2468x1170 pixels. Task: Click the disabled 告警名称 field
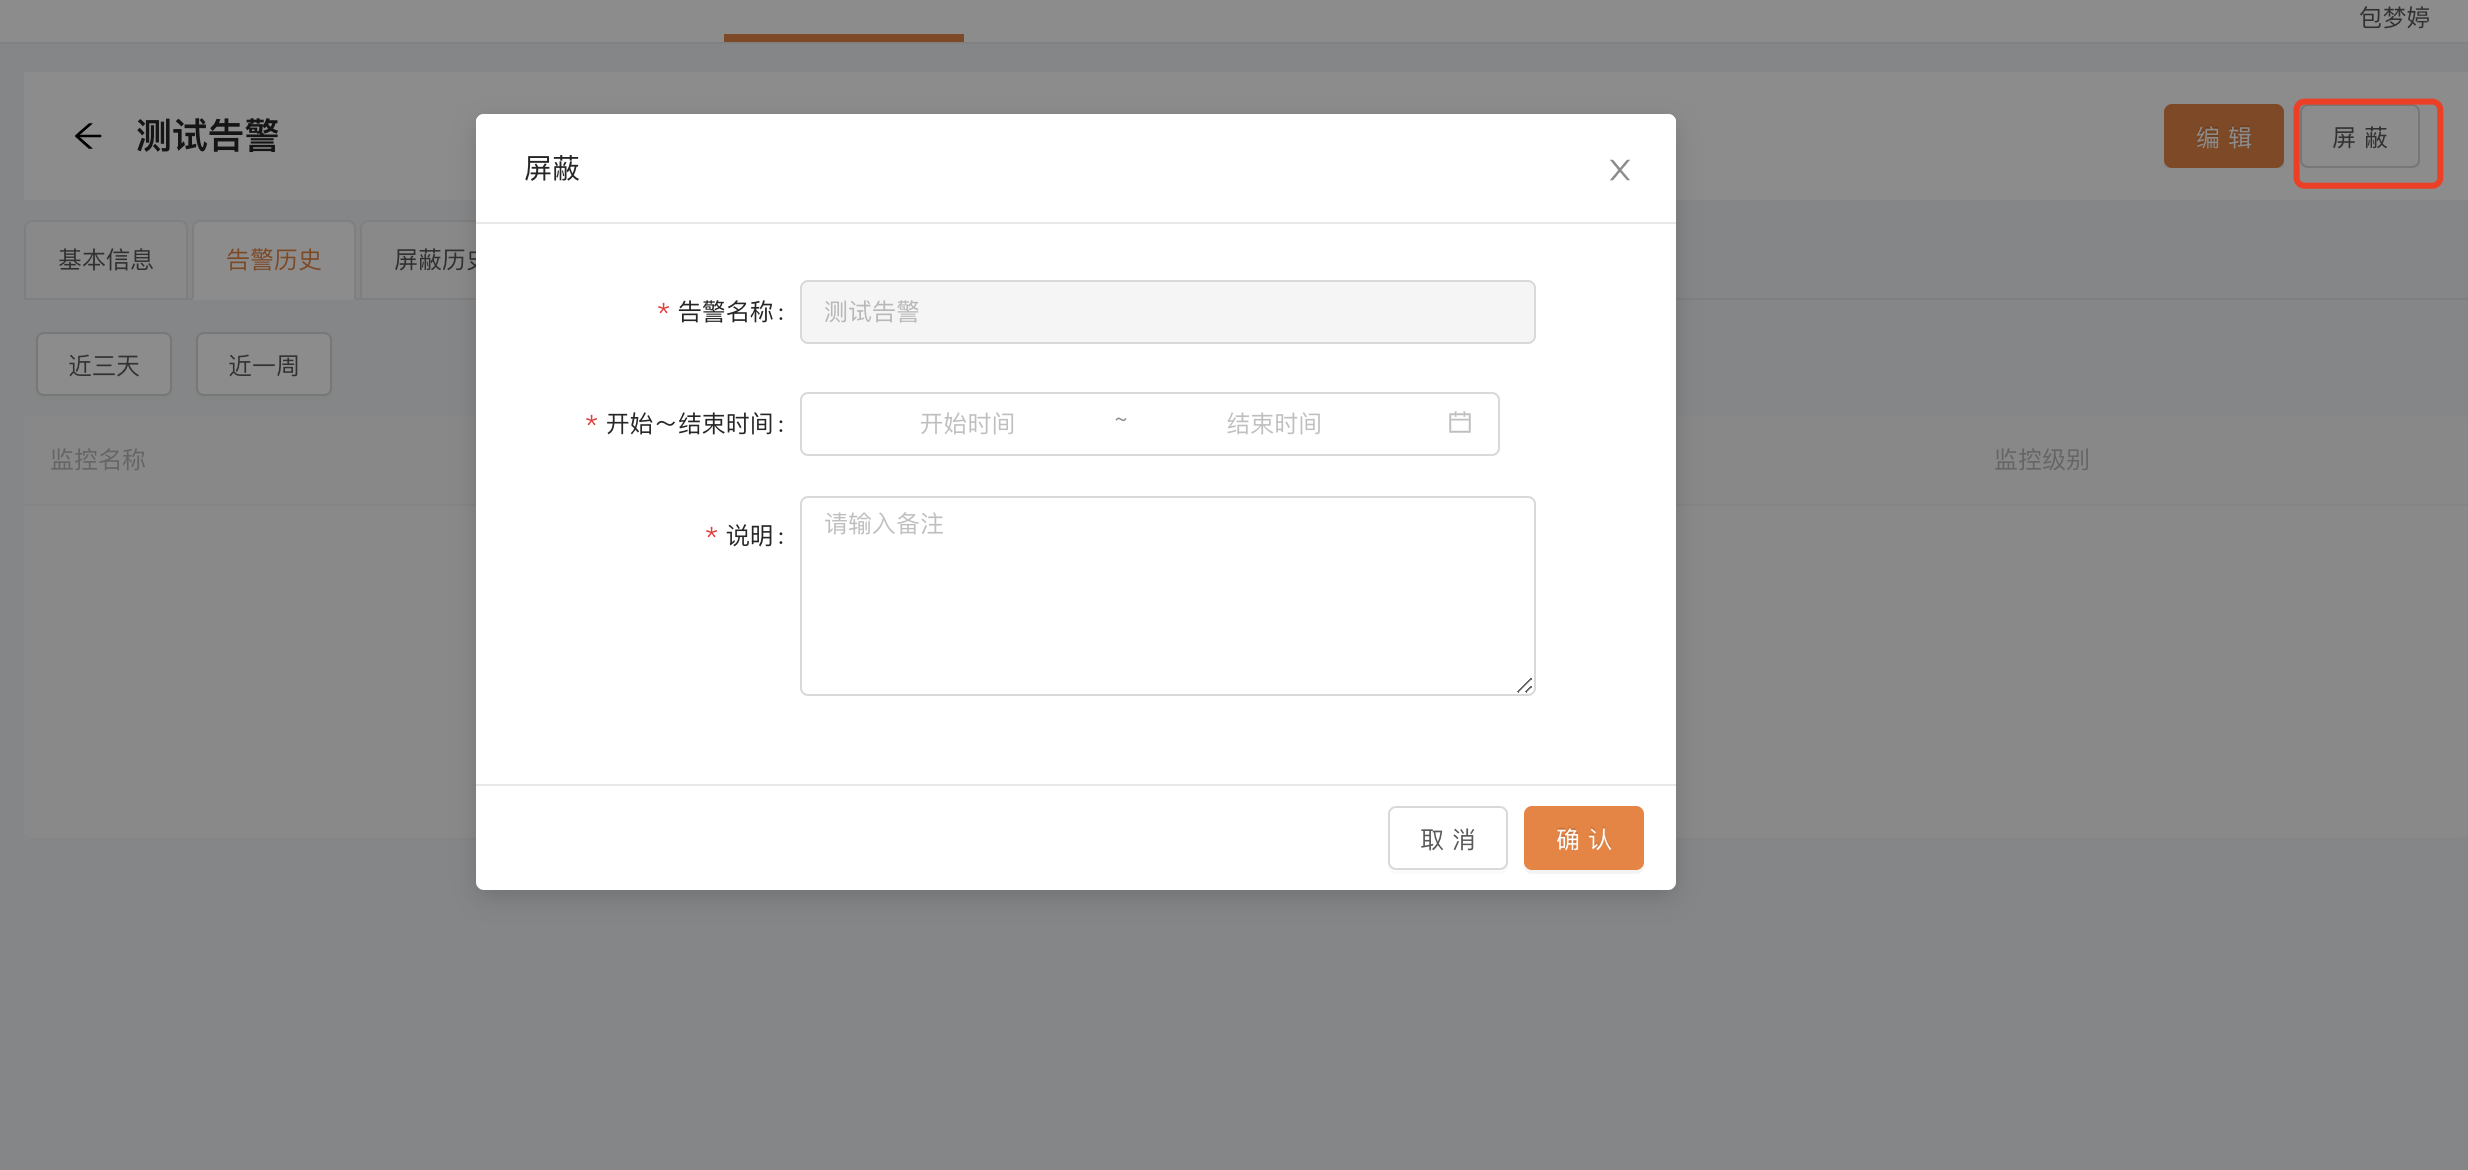tap(1167, 312)
